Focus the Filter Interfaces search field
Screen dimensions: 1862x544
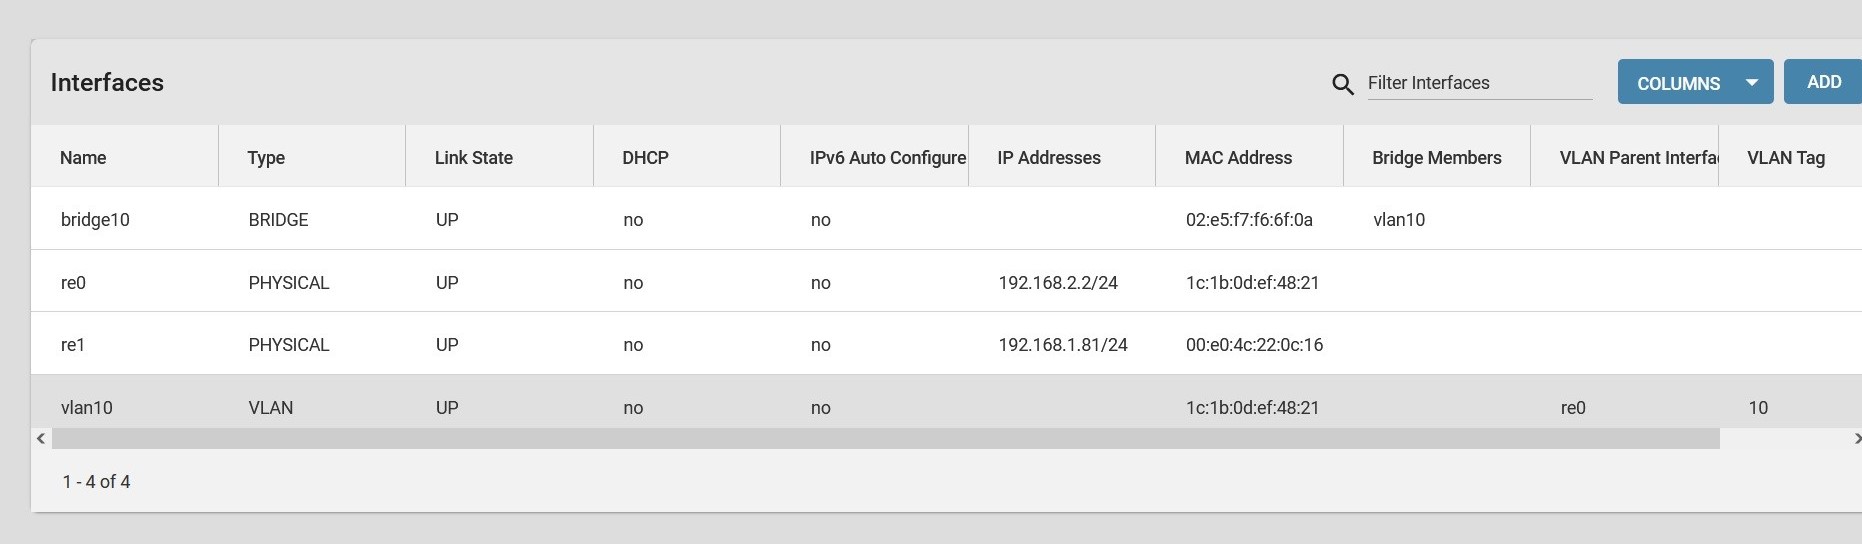[x=1479, y=83]
